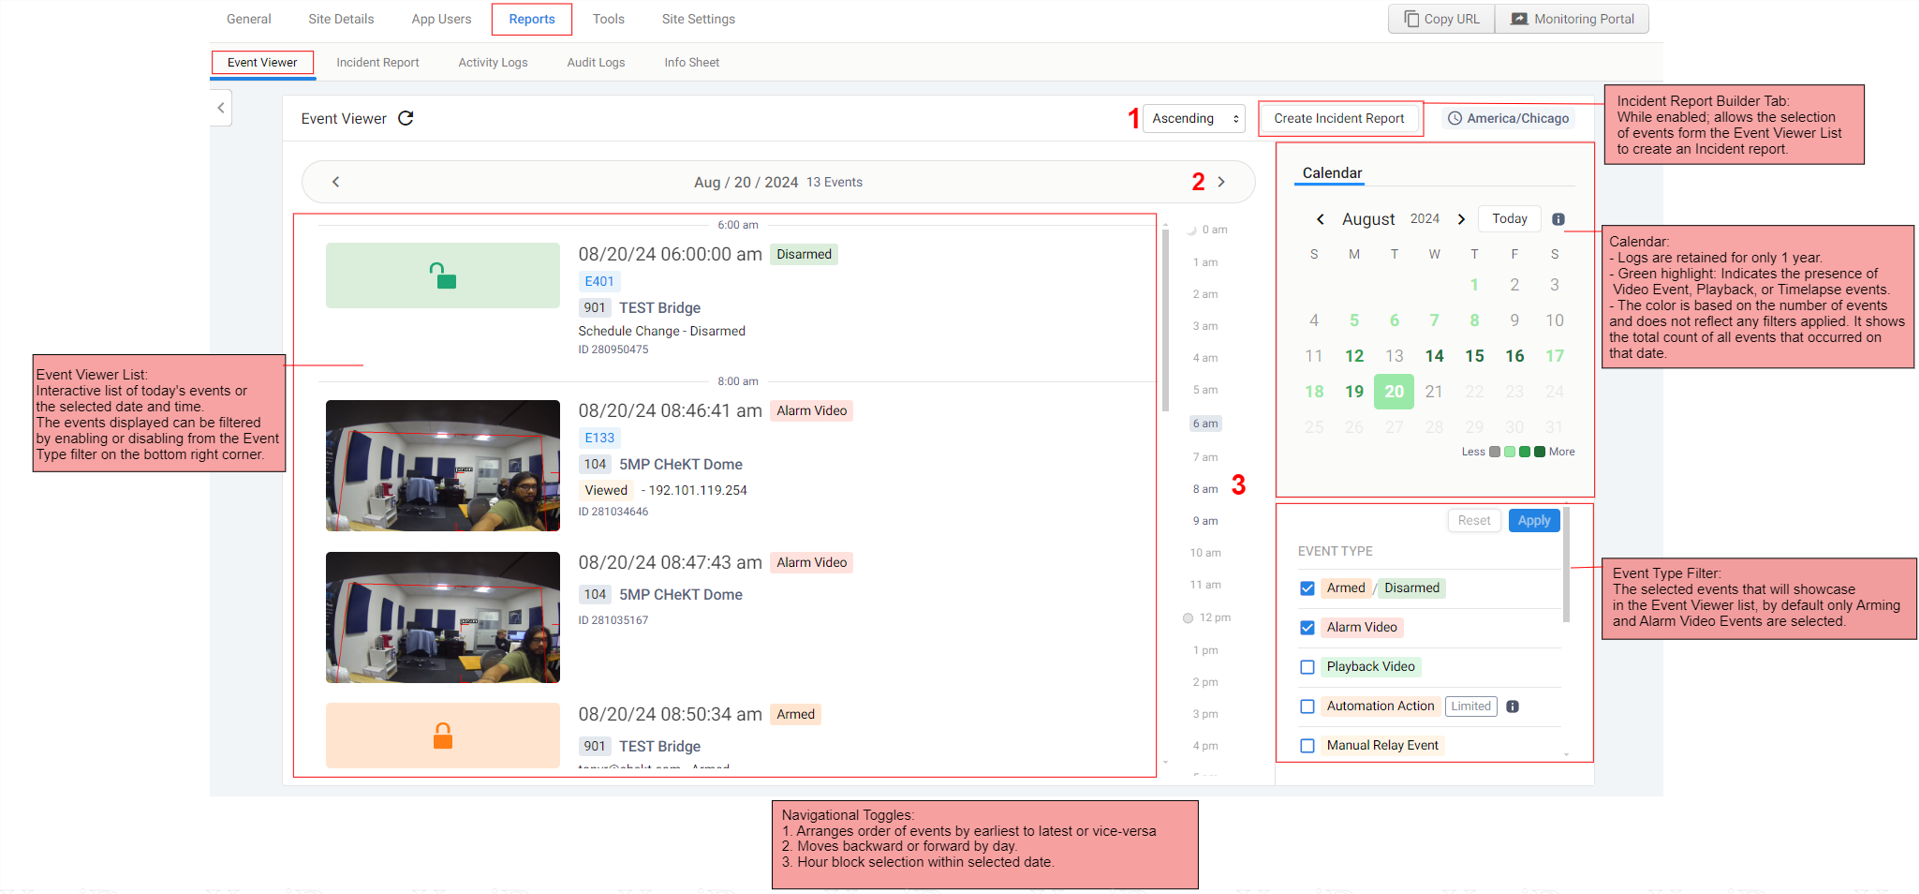Click ID 281034646 text

(x=613, y=512)
